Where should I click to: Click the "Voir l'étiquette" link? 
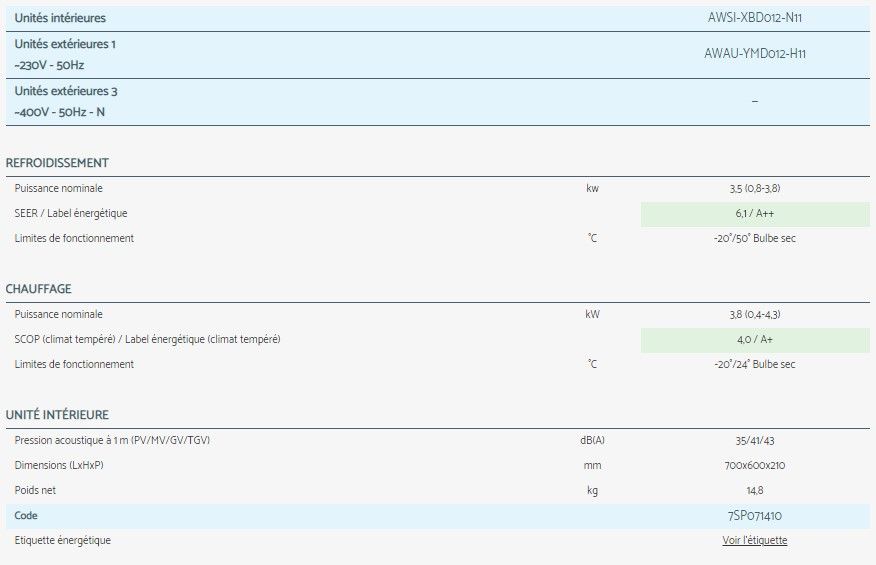click(754, 540)
